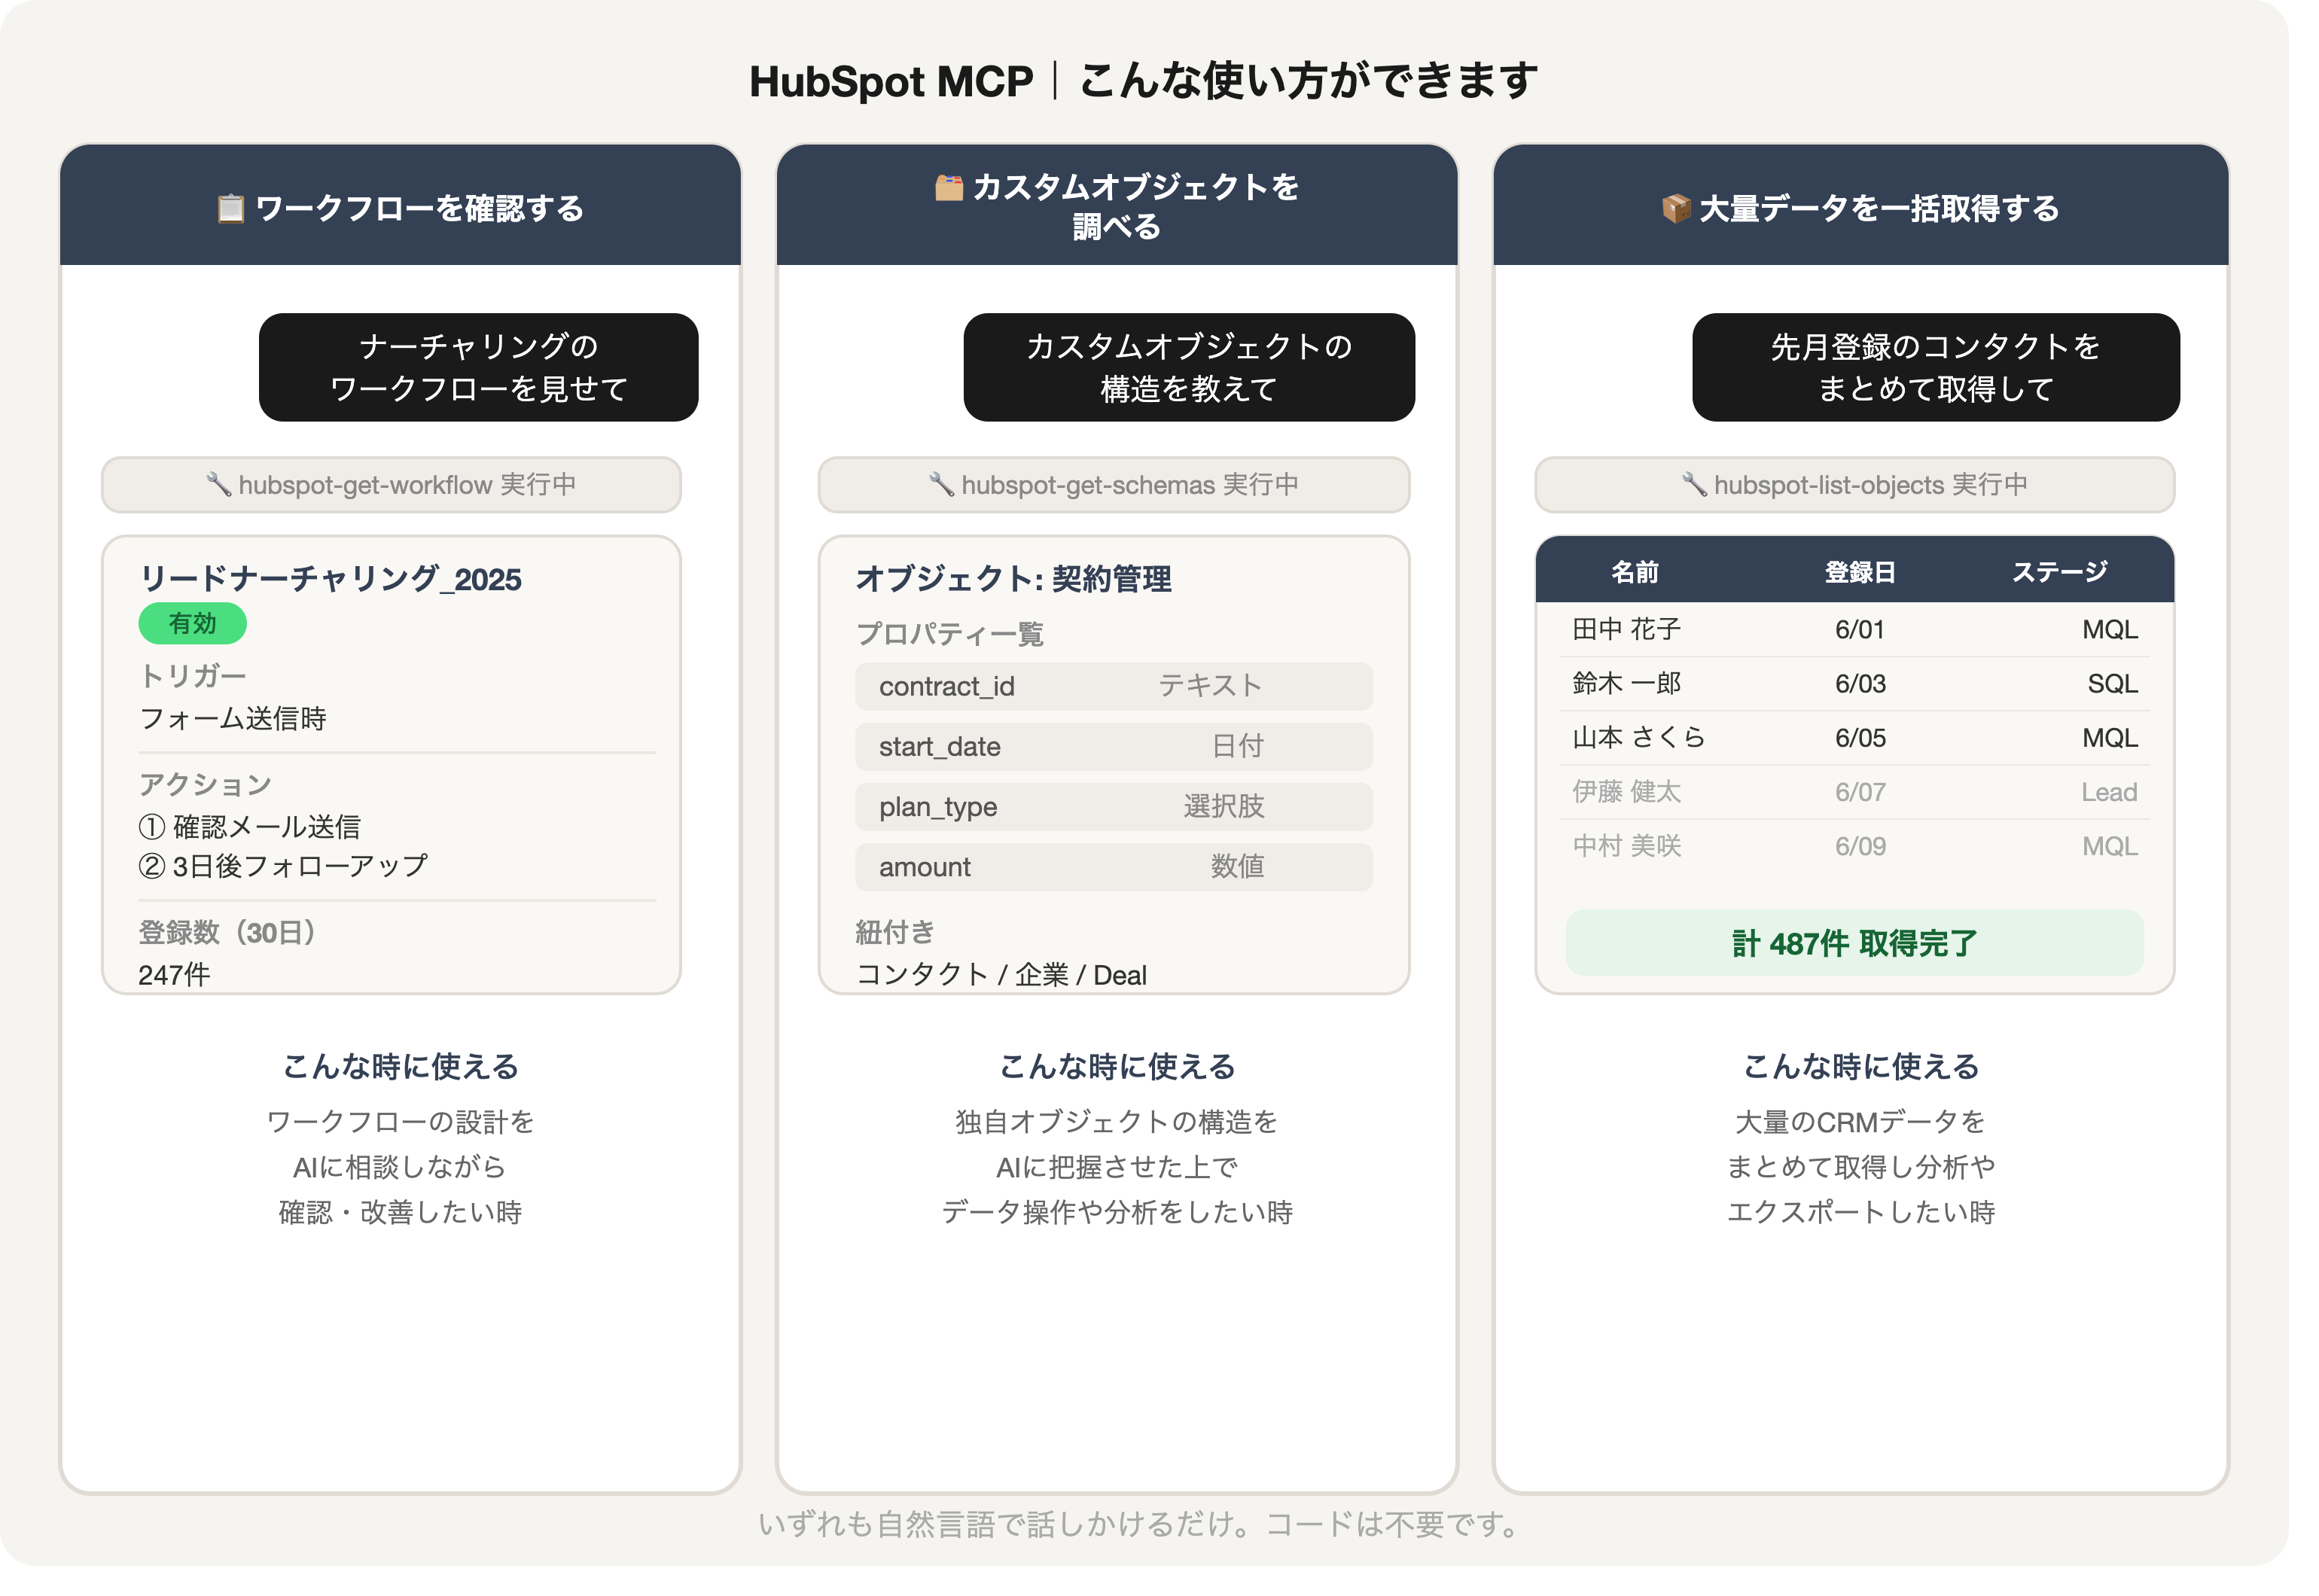
Task: Click the wrench icon before hubspot-list-objects
Action: point(1693,485)
